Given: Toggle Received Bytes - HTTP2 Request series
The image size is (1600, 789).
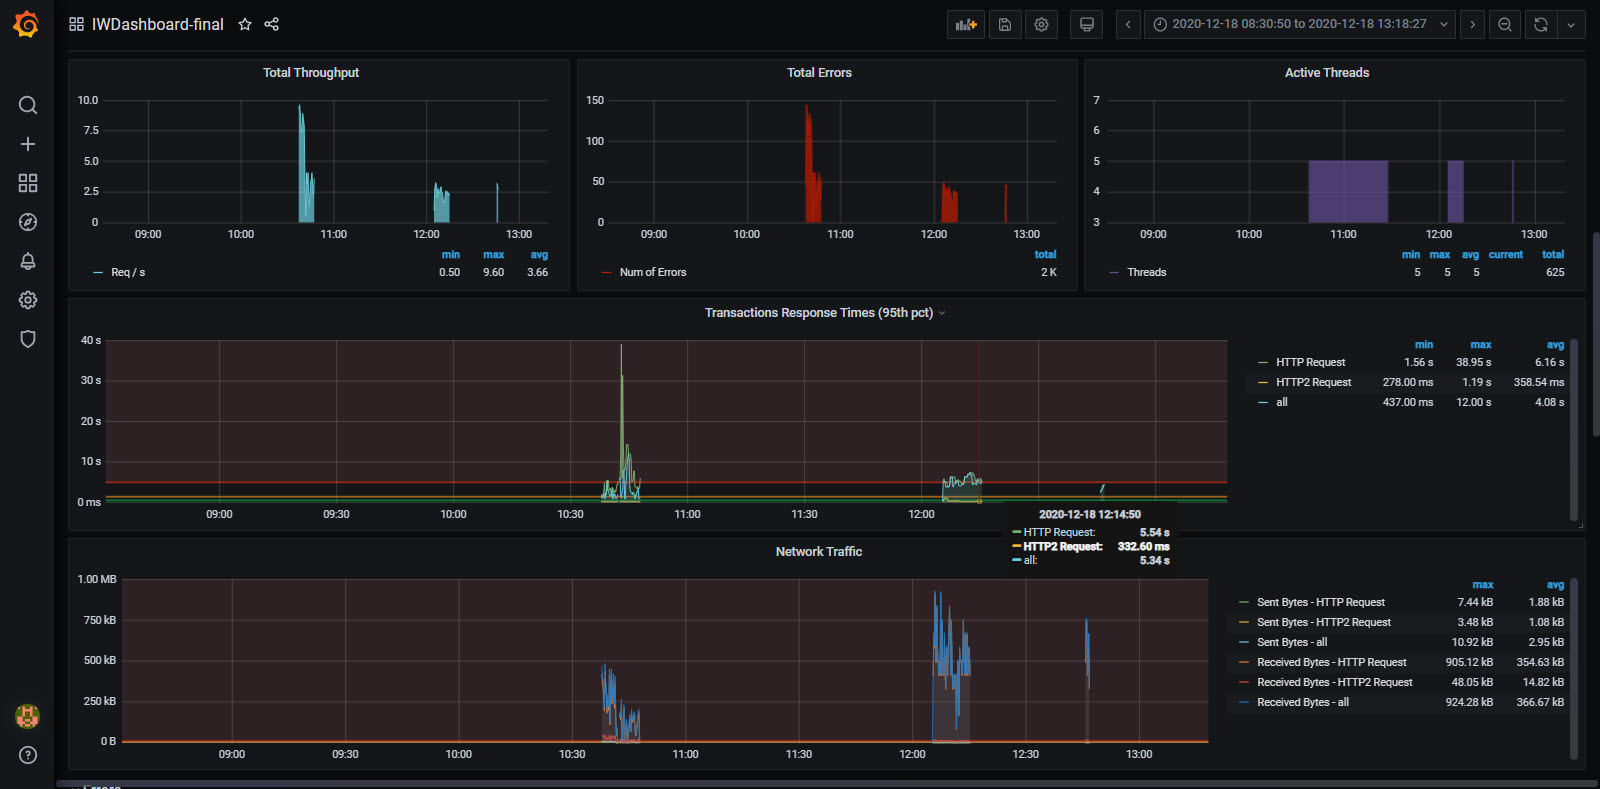Looking at the screenshot, I should pyautogui.click(x=1335, y=682).
